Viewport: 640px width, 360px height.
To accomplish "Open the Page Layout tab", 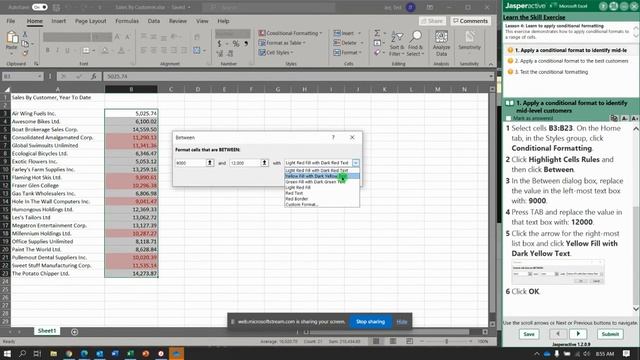I will coord(91,21).
